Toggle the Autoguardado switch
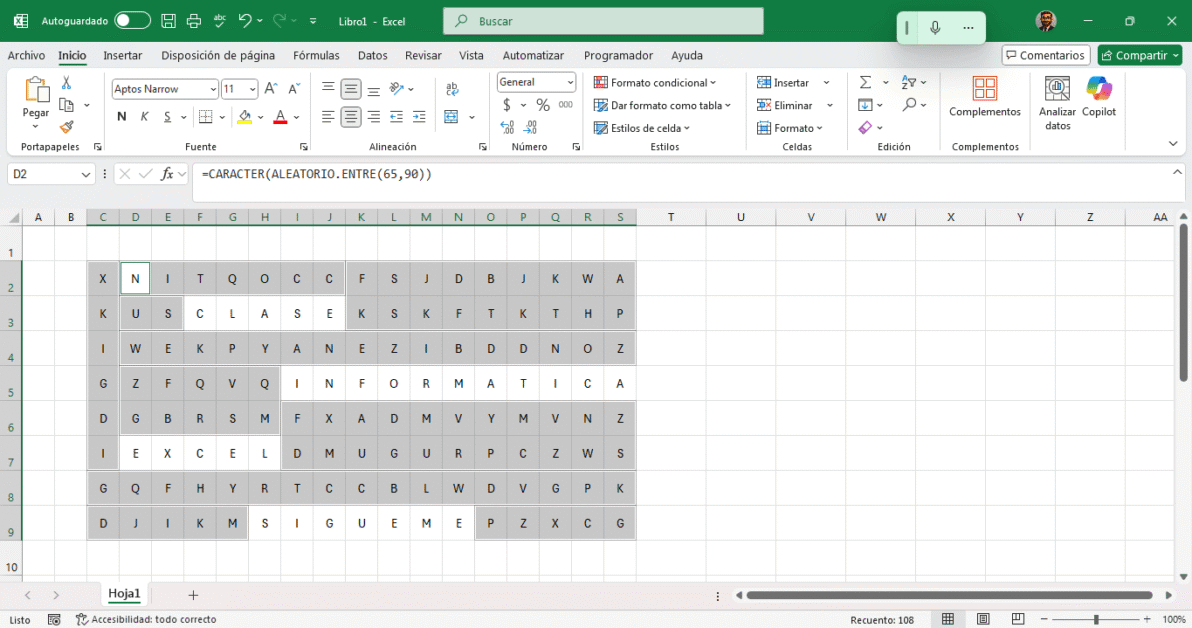This screenshot has width=1192, height=628. click(x=132, y=21)
